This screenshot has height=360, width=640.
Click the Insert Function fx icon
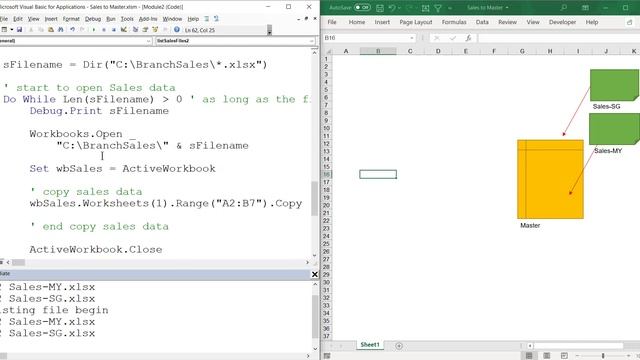click(x=468, y=38)
